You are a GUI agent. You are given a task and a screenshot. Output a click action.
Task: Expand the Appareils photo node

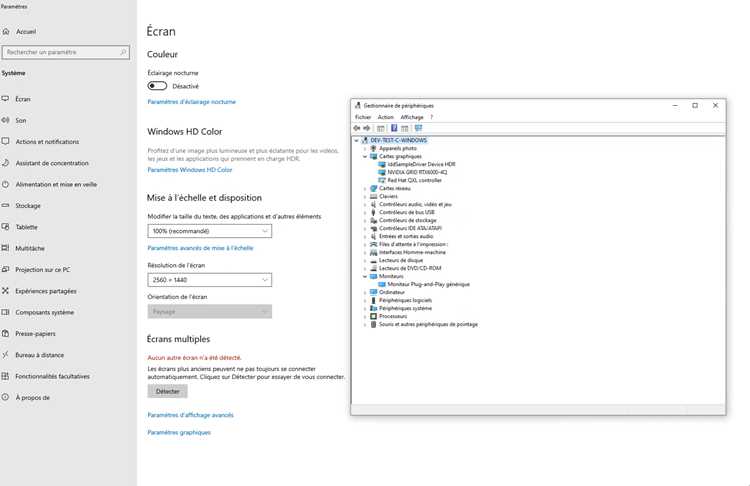[365, 149]
